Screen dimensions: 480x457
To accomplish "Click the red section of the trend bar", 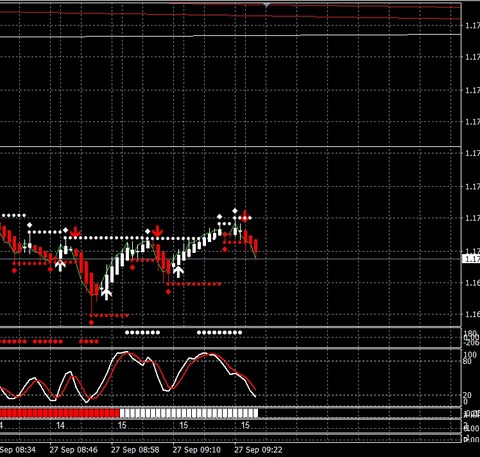I will [60, 413].
